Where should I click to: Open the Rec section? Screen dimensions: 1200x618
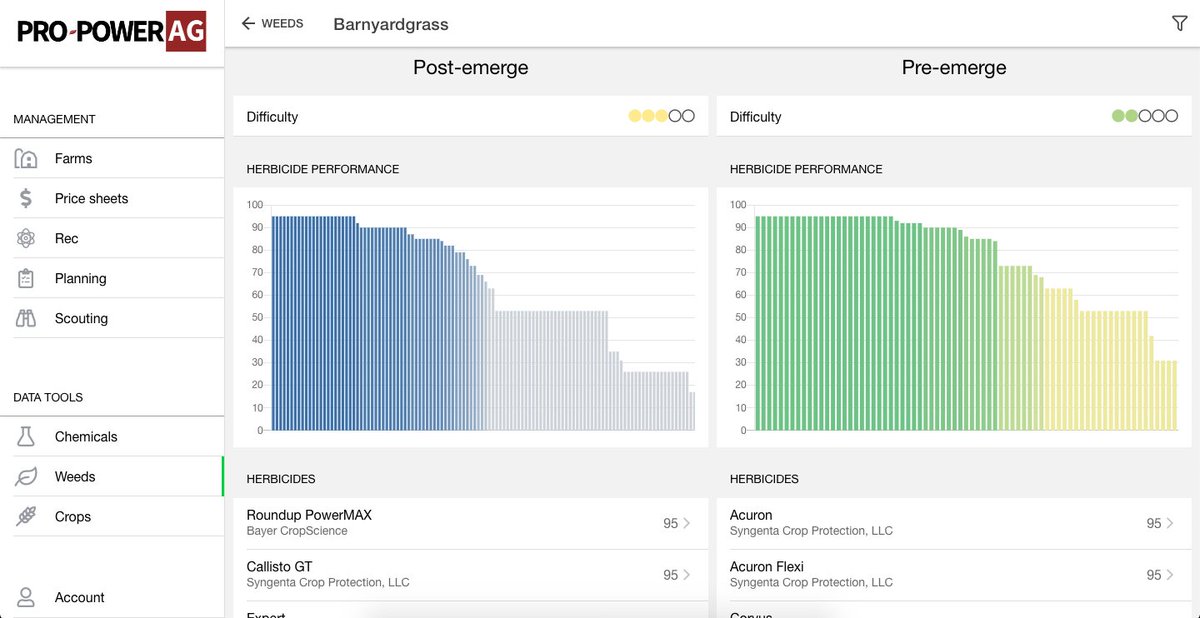[112, 238]
